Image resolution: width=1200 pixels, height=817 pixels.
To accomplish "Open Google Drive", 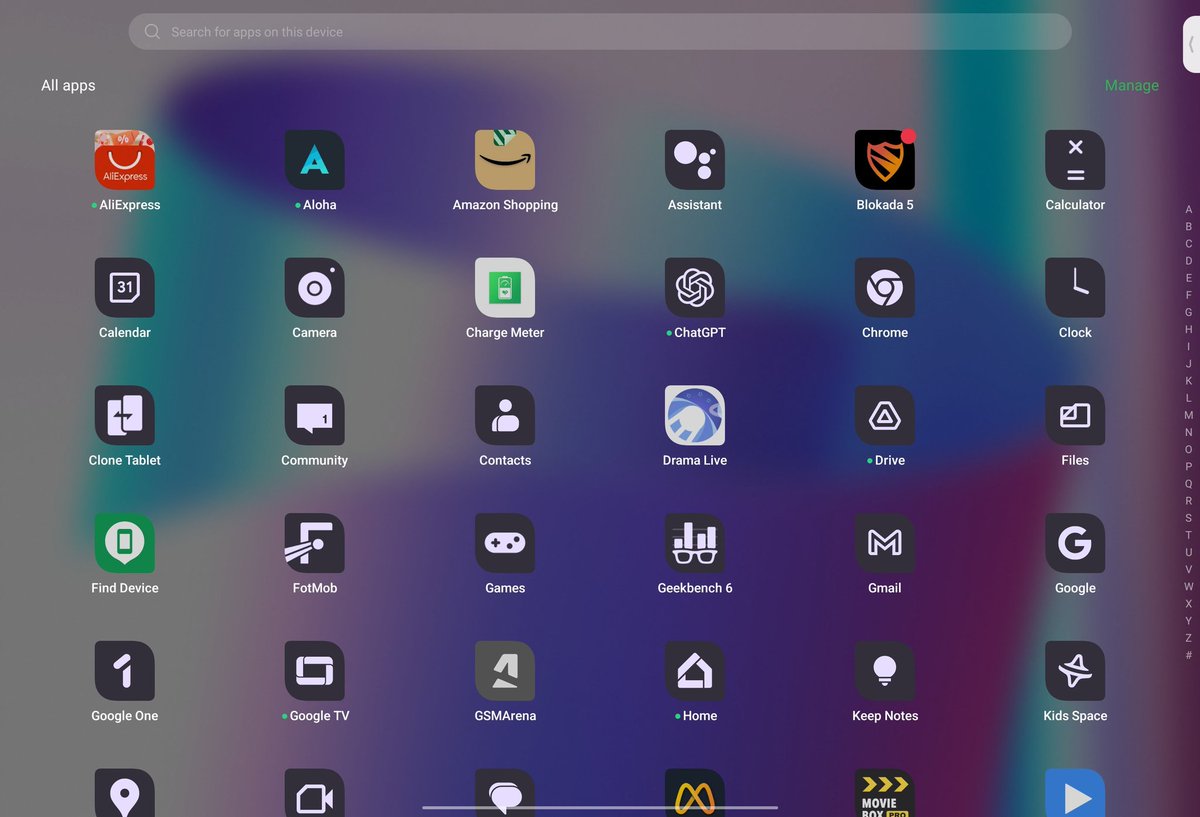I will (885, 416).
